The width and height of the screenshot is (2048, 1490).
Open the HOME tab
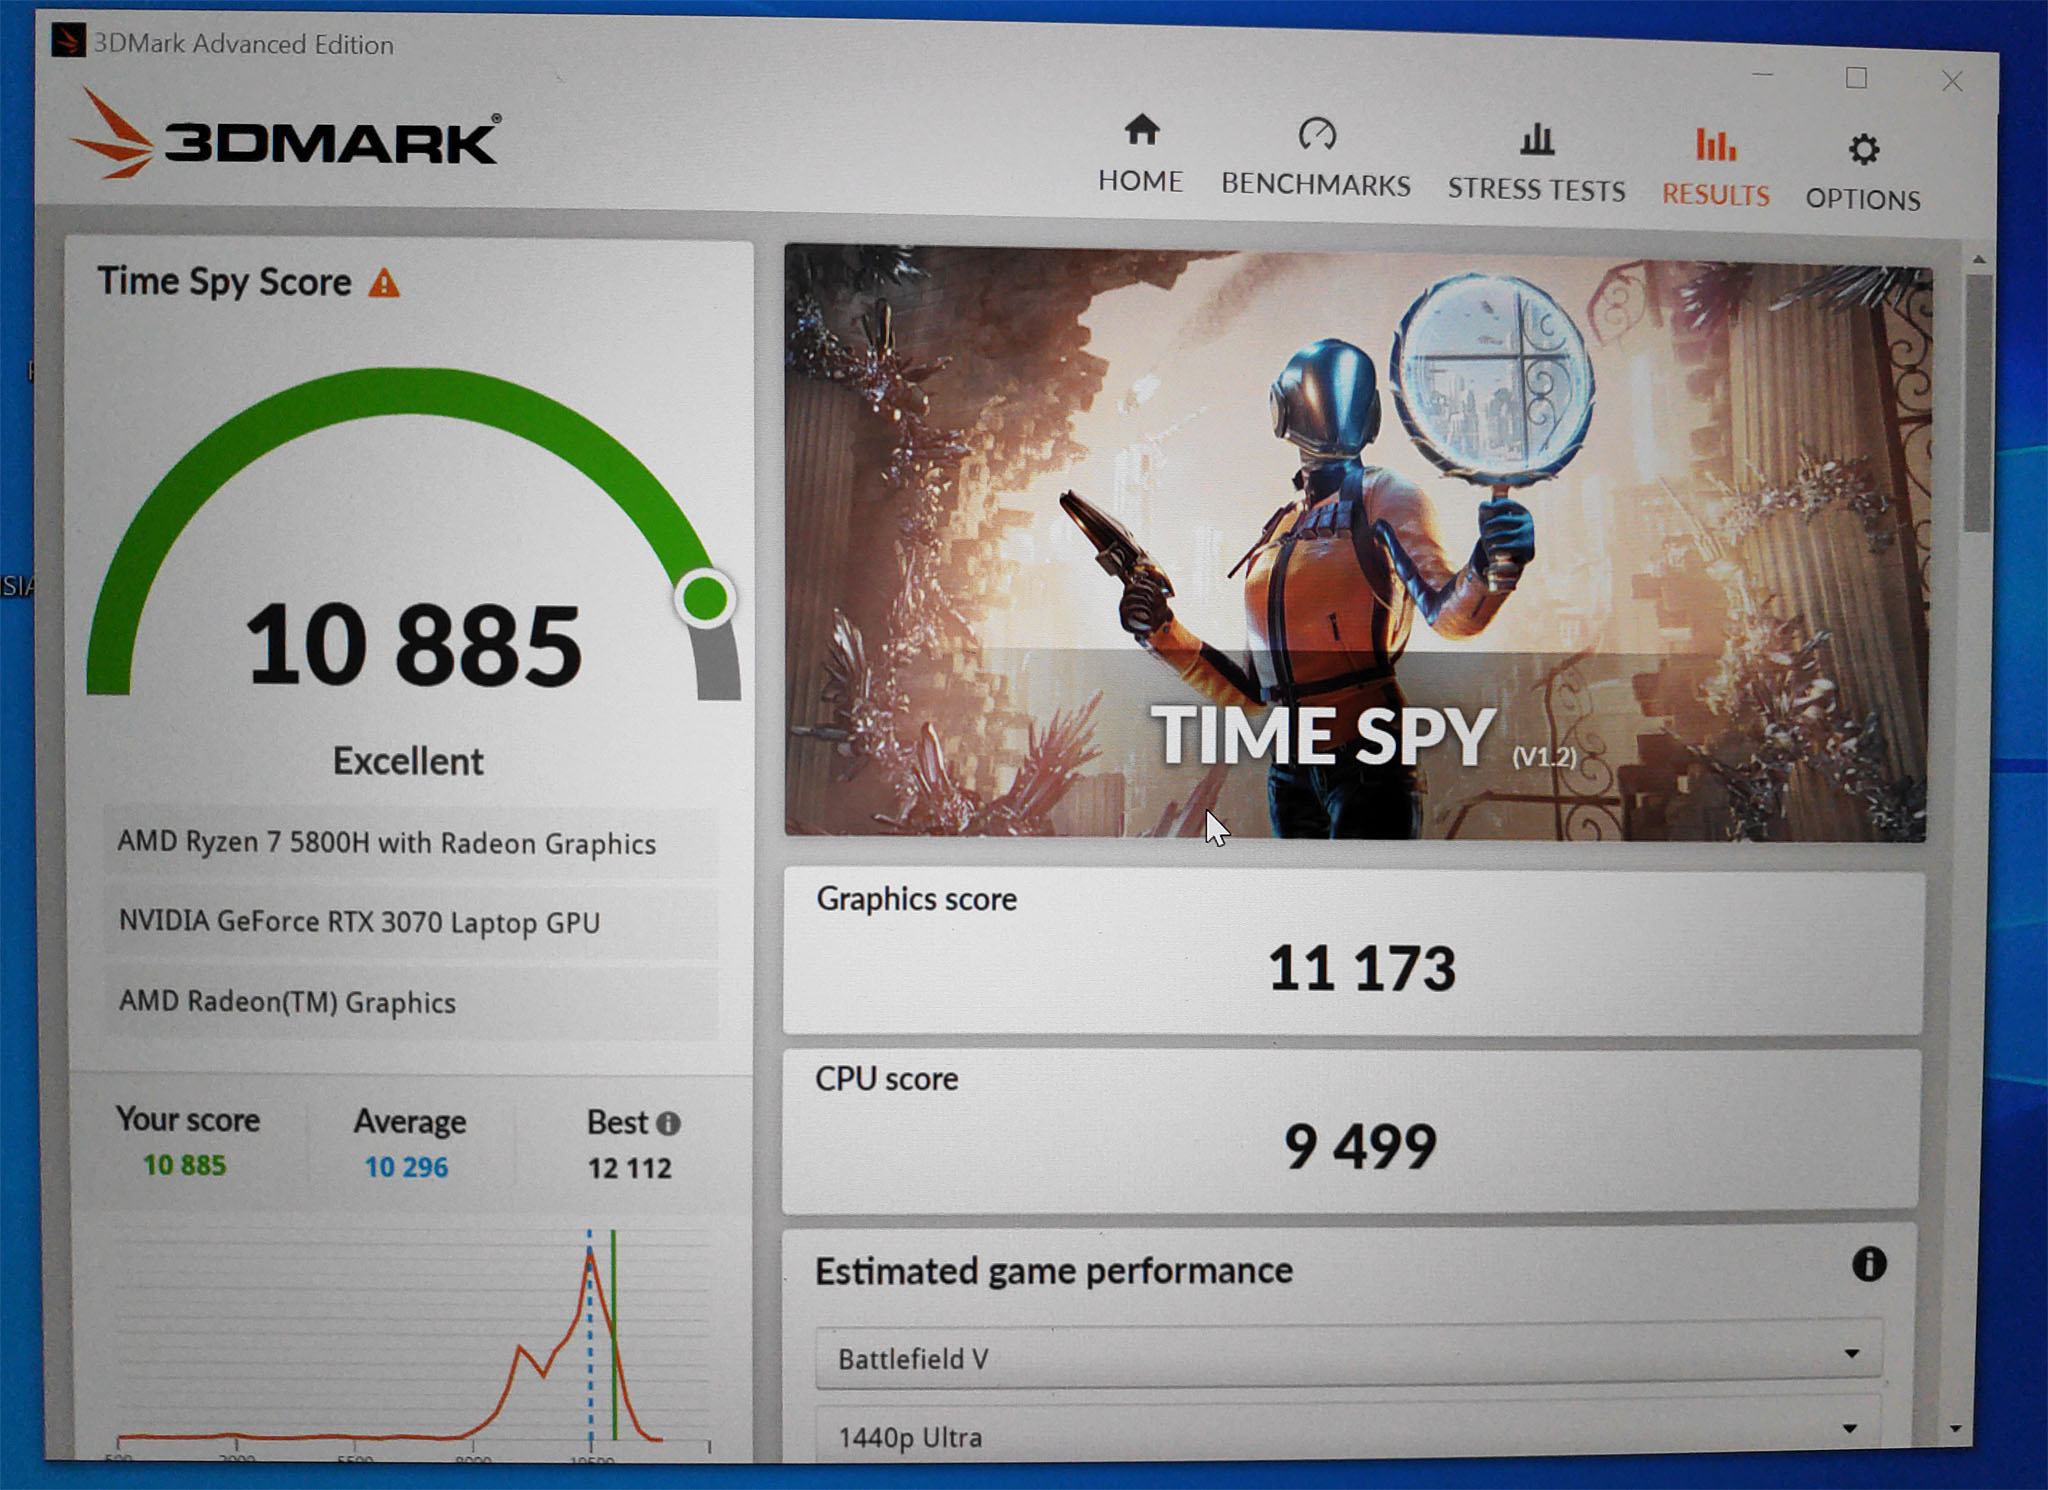[1140, 181]
